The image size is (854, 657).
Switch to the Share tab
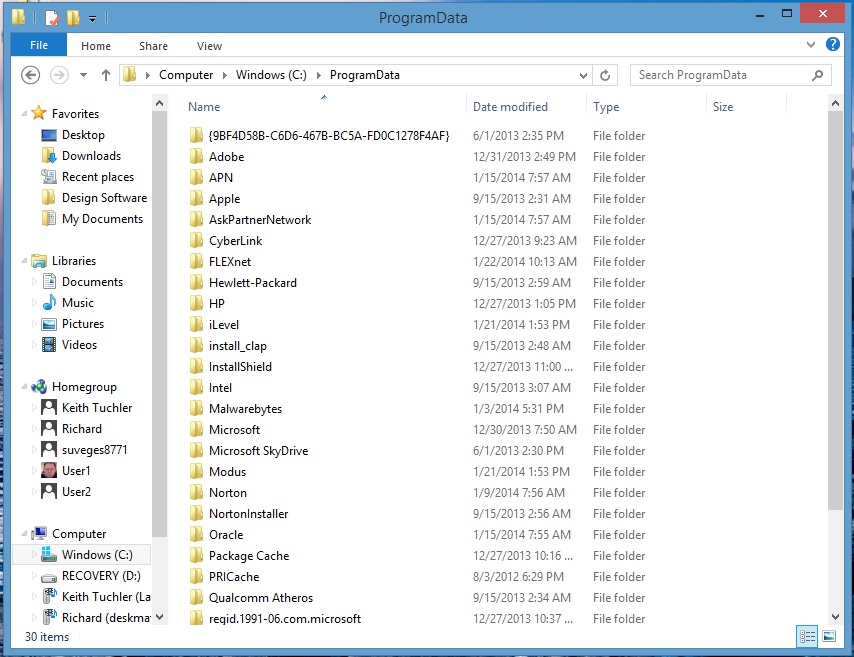click(x=153, y=46)
